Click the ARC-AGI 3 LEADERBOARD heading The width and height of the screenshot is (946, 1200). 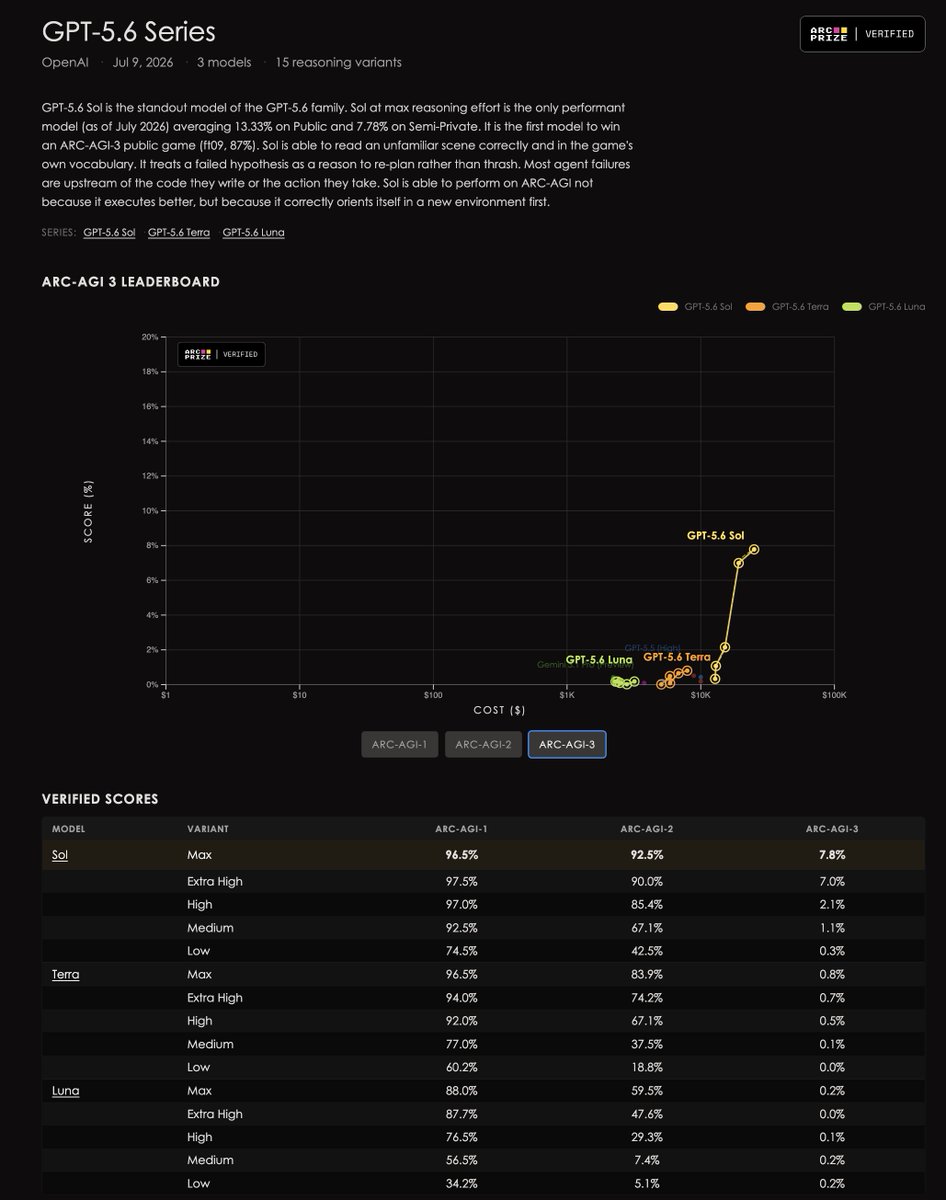click(x=131, y=282)
